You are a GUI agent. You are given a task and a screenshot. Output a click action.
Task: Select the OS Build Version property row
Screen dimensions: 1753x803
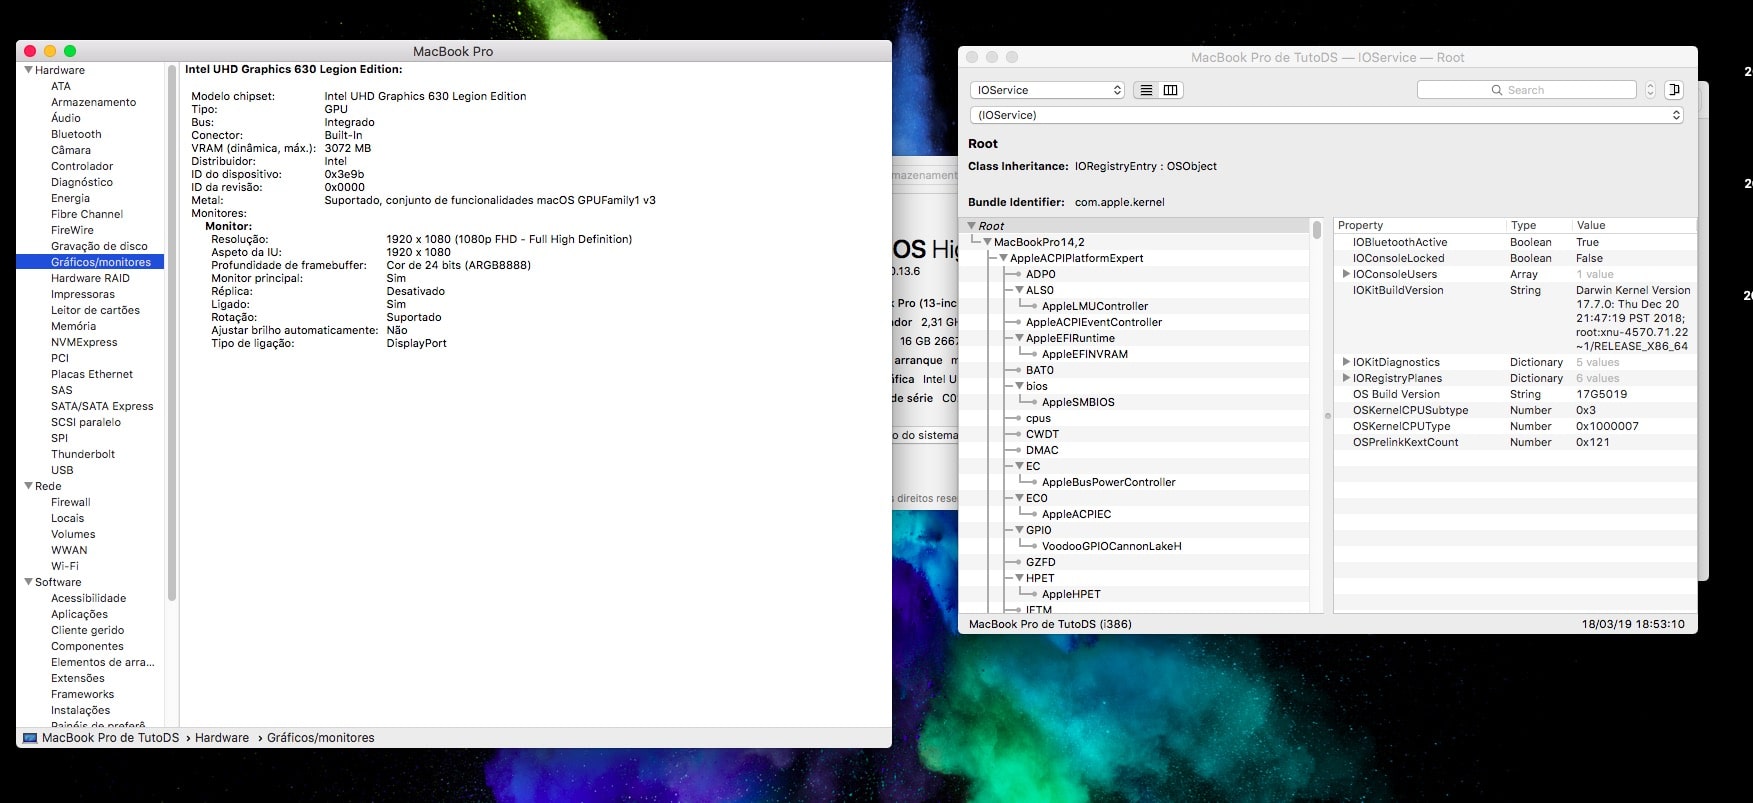click(x=1515, y=394)
